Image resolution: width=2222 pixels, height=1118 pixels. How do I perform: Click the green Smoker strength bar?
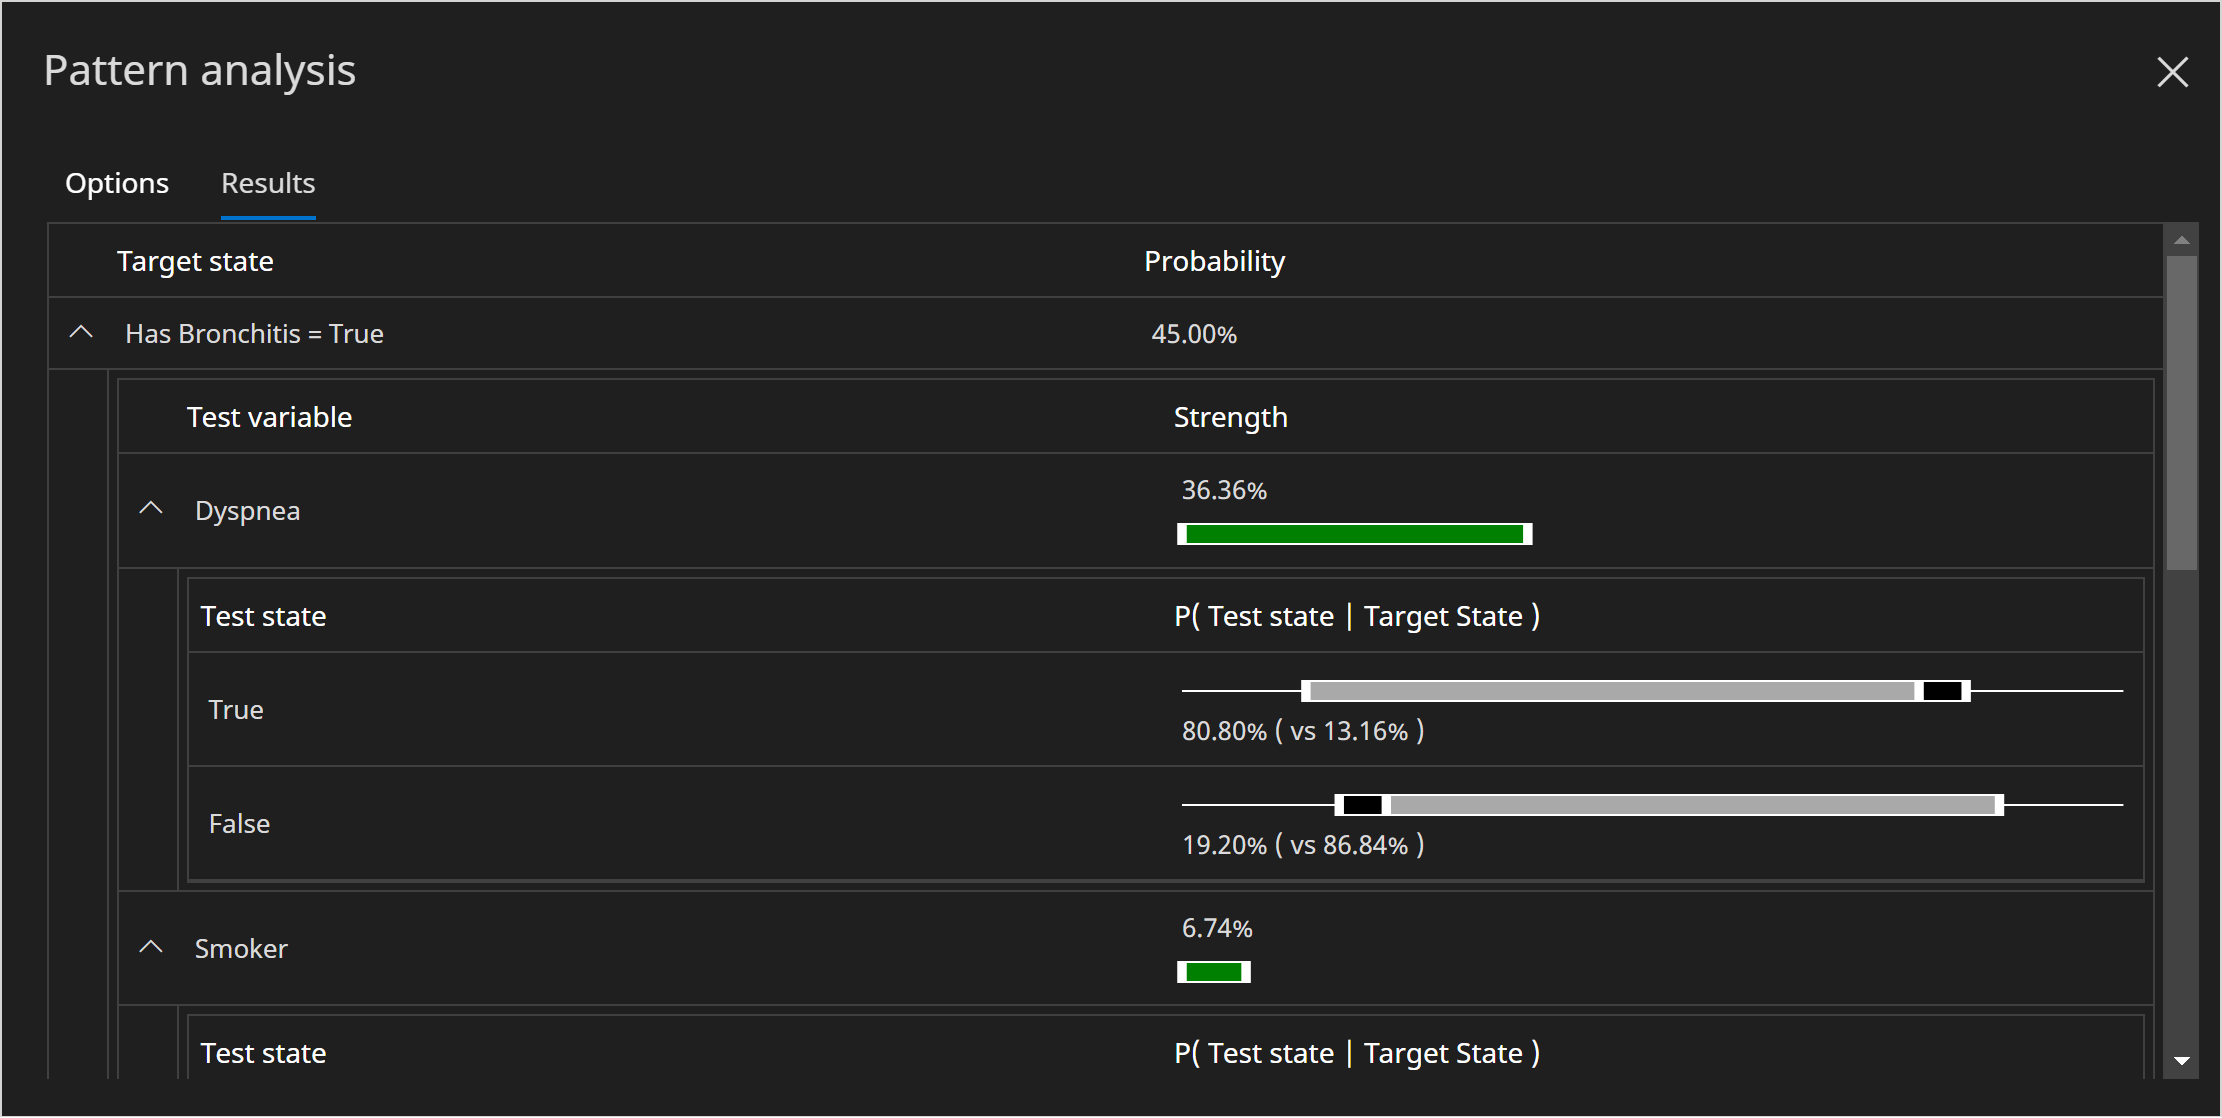click(x=1213, y=971)
